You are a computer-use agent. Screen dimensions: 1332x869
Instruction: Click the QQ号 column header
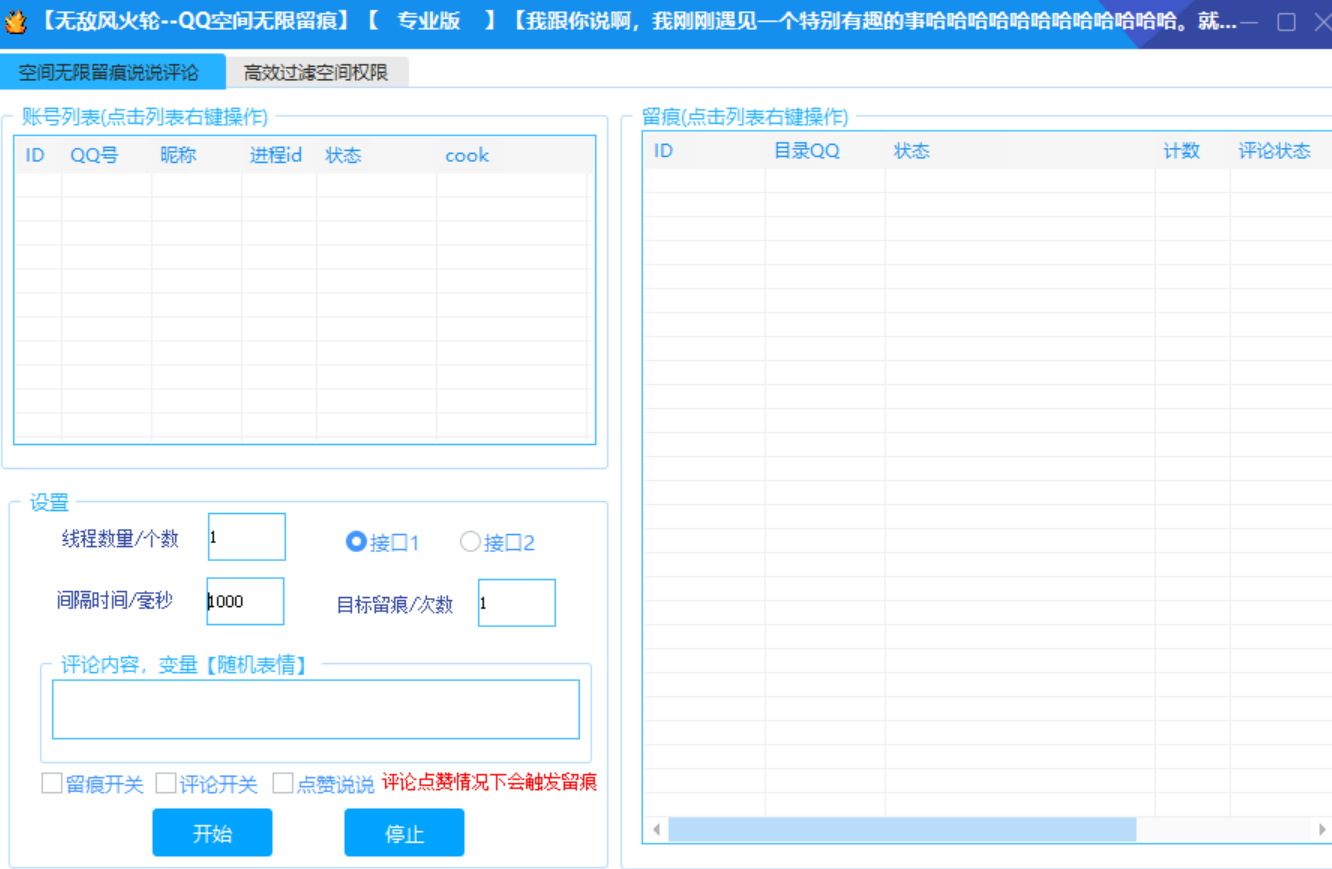click(x=94, y=155)
